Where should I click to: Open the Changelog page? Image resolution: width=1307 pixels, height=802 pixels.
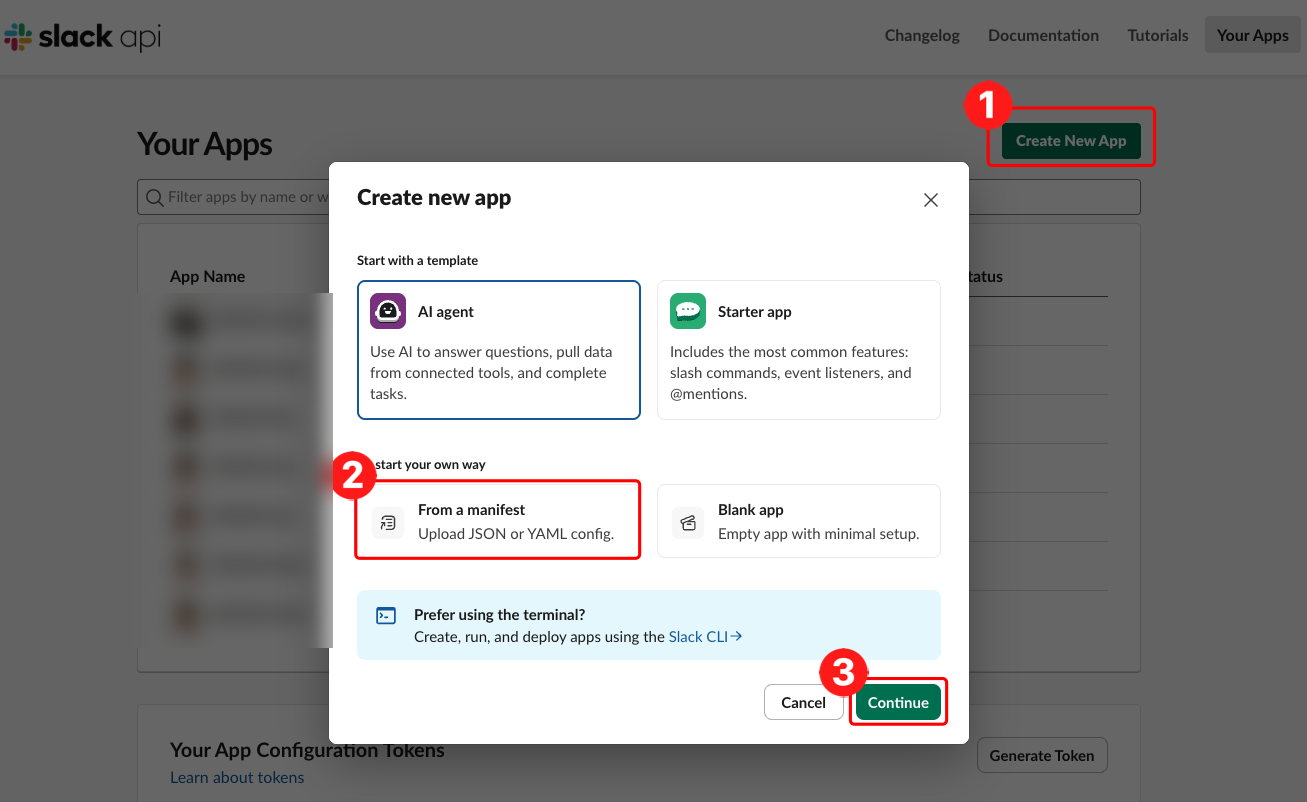[922, 35]
